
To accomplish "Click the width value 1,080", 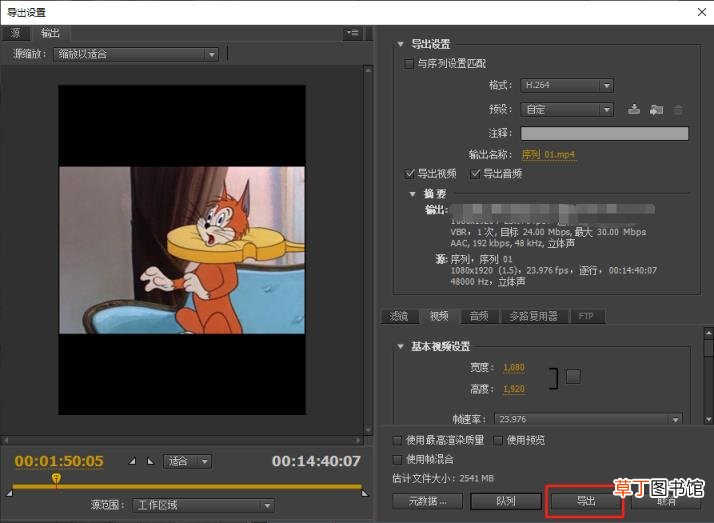I will tap(514, 367).
